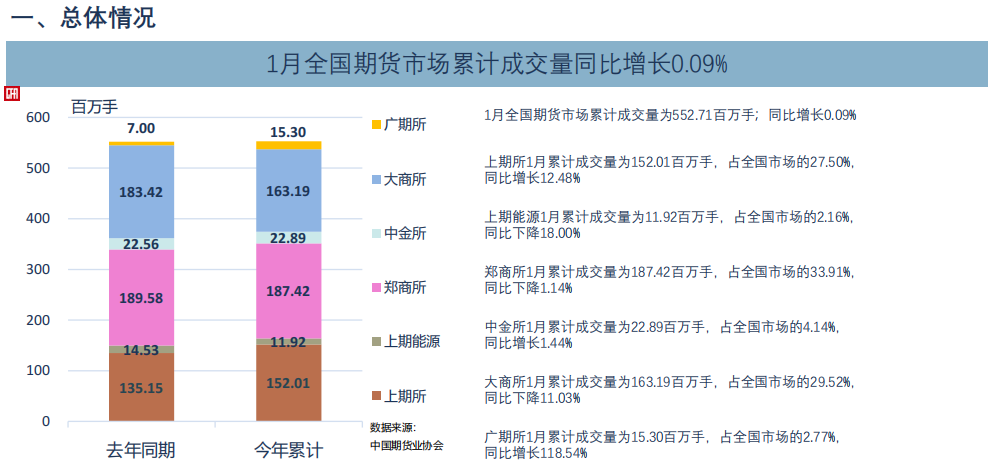The image size is (994, 469).
Task: Select the yellow 广期所 legend swatch
Action: pos(376,124)
